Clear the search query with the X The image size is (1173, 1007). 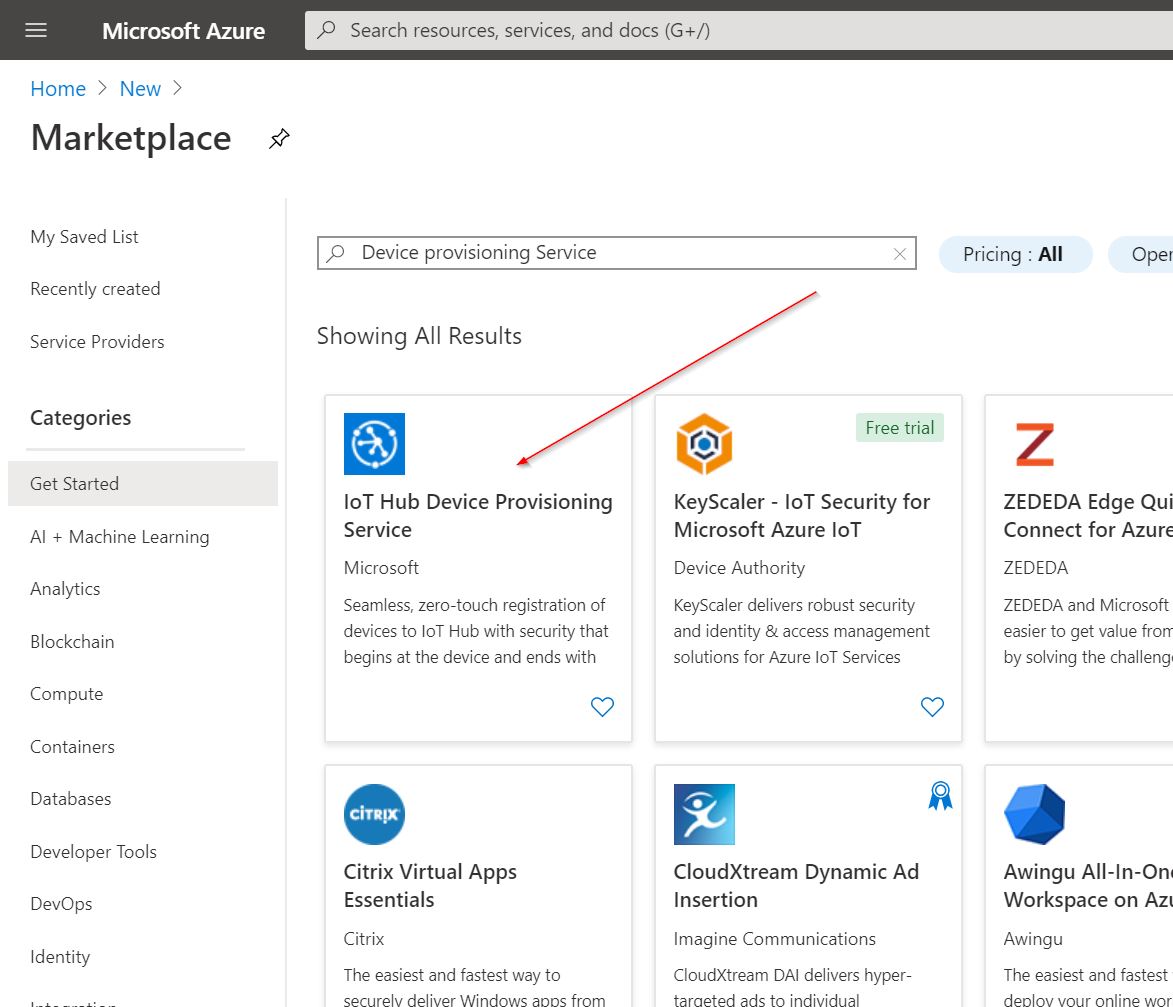coord(899,253)
